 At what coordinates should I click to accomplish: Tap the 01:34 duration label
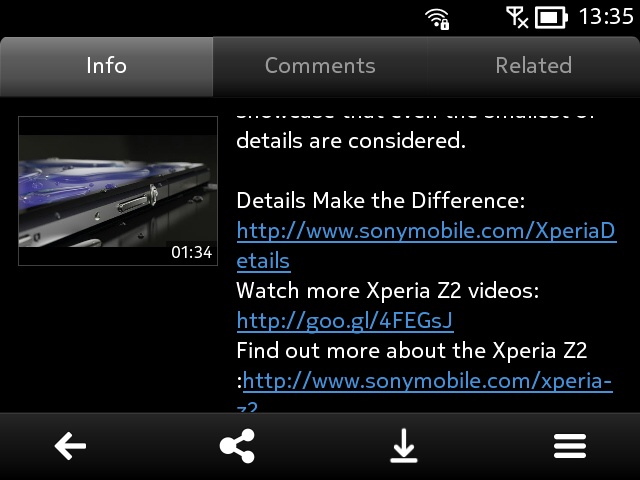[192, 252]
